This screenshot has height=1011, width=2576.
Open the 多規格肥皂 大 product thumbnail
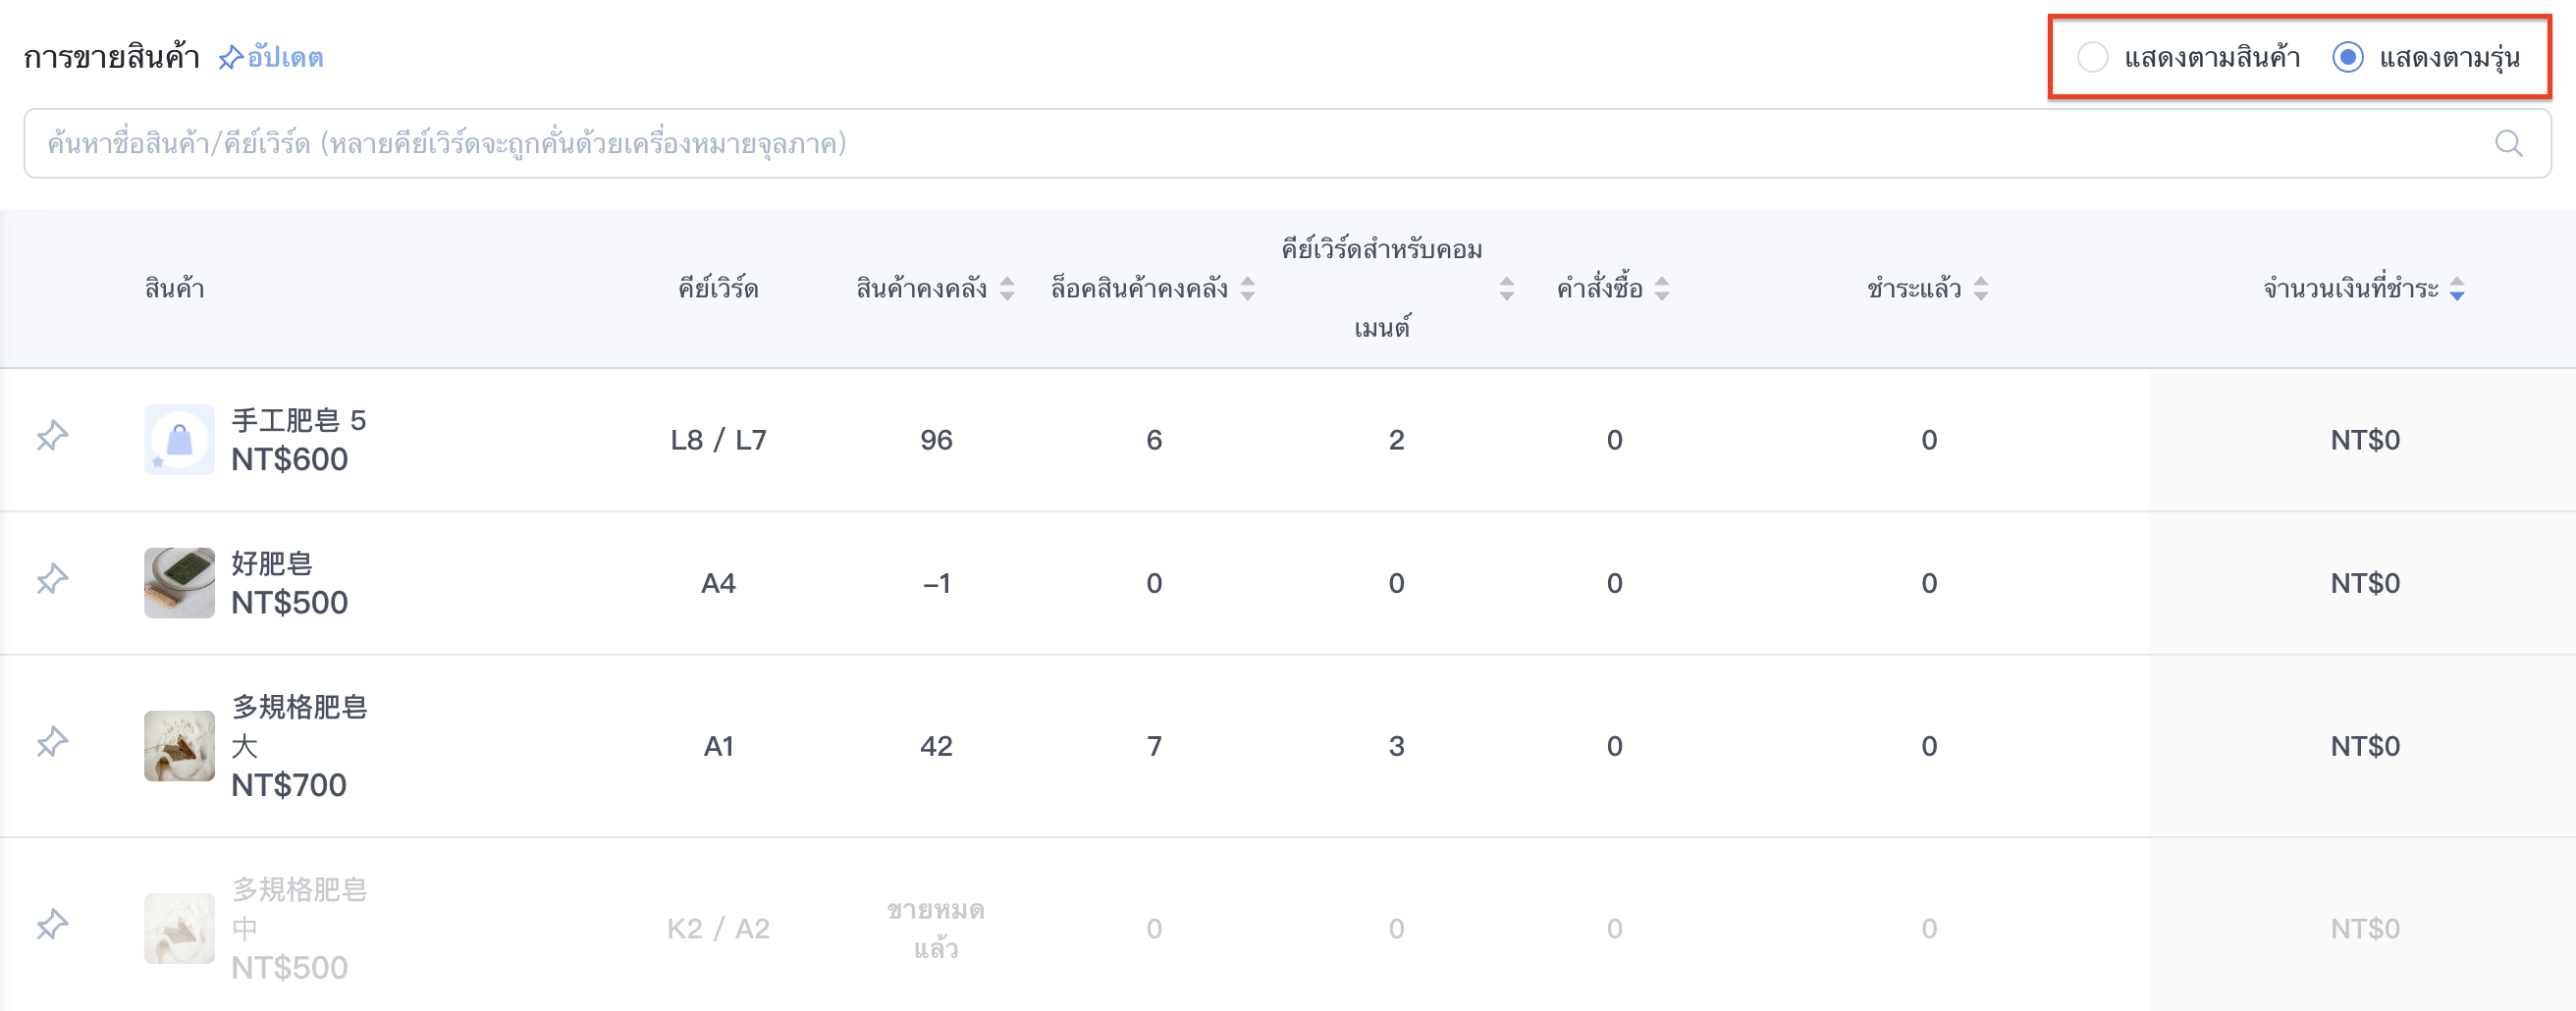tap(179, 746)
